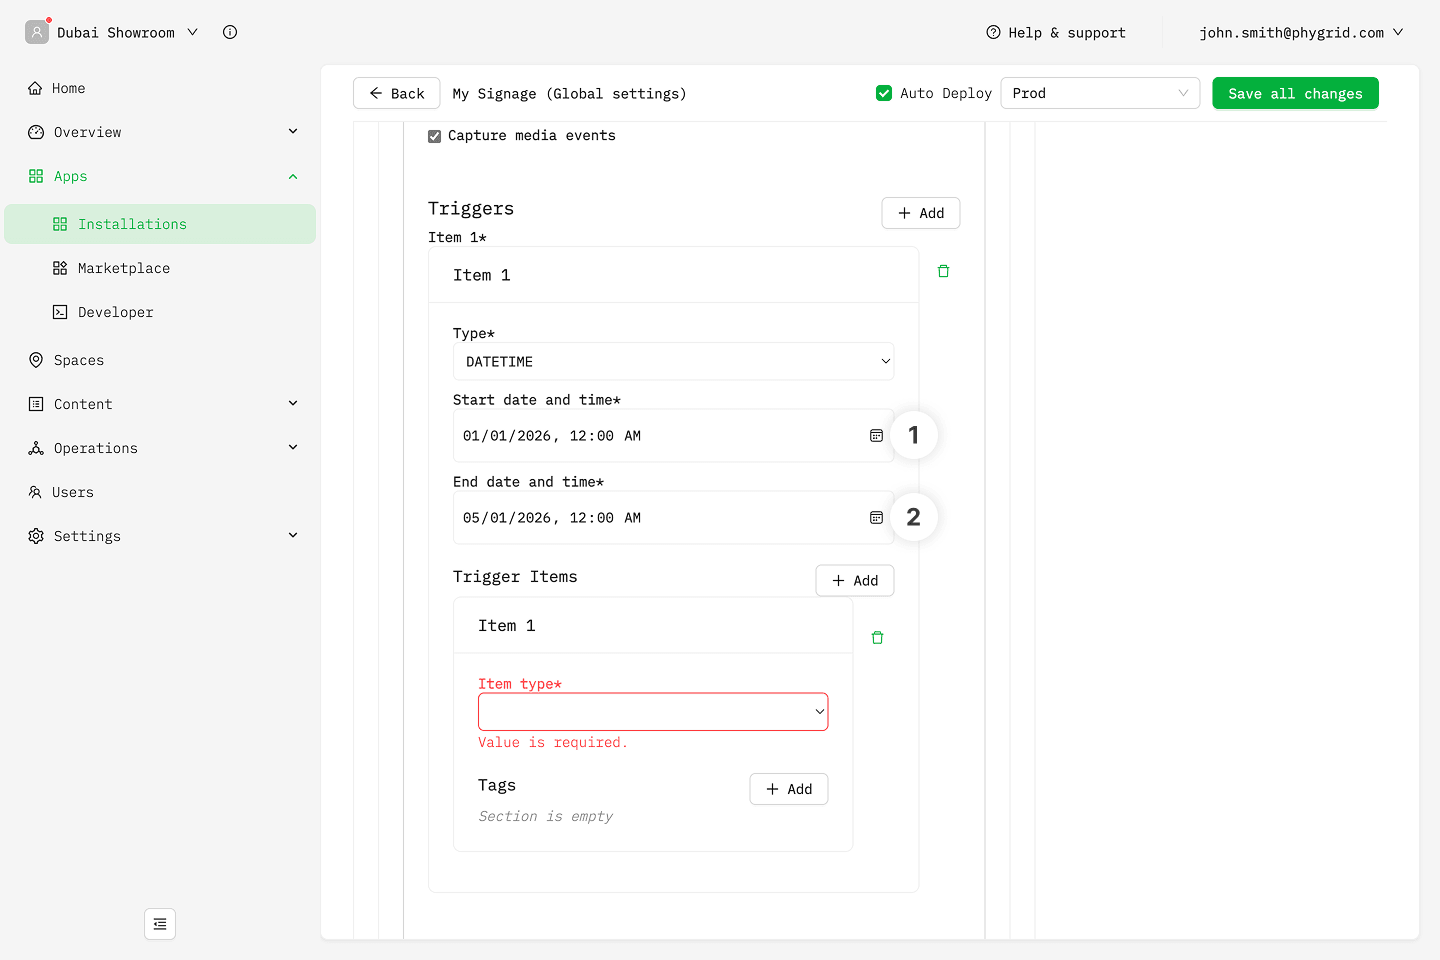Open calendar picker for End date
The image size is (1440, 960).
point(876,518)
